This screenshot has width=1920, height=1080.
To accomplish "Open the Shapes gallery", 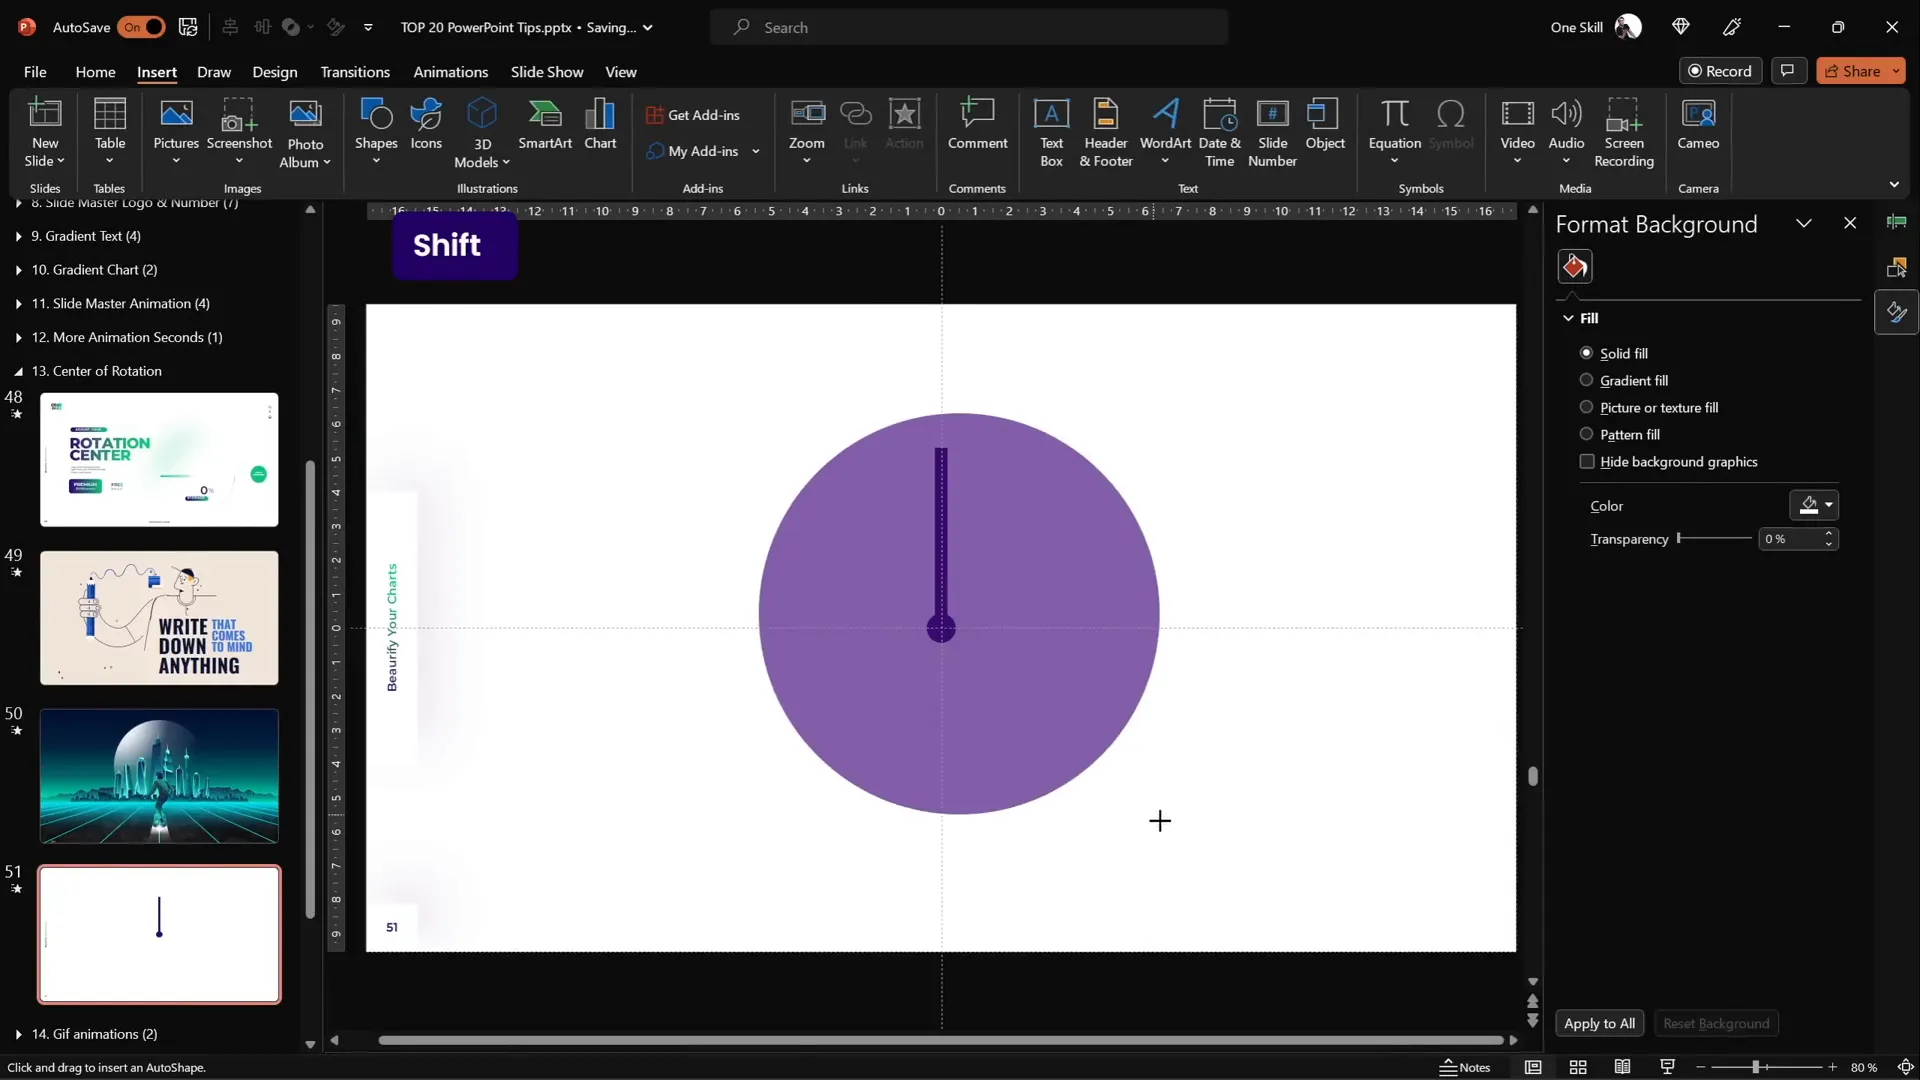I will pyautogui.click(x=376, y=131).
